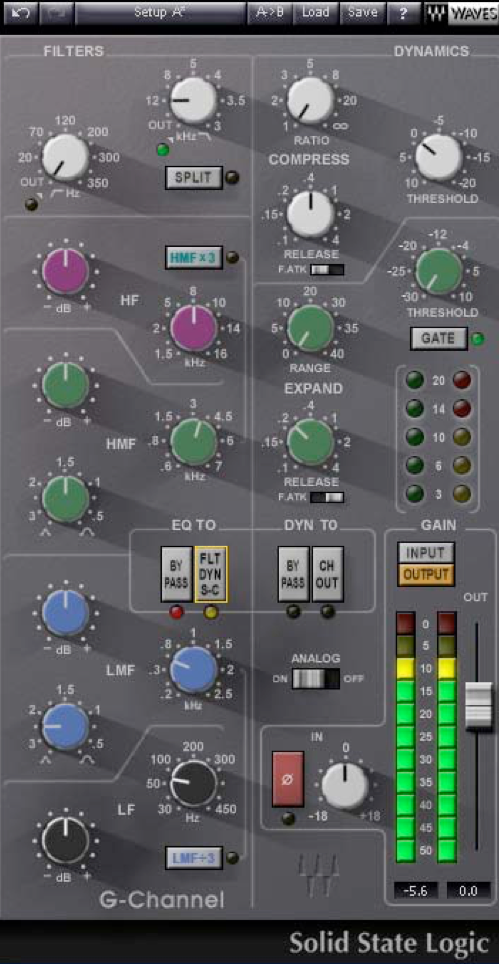Click the OUT gain fader handle

[x=479, y=705]
